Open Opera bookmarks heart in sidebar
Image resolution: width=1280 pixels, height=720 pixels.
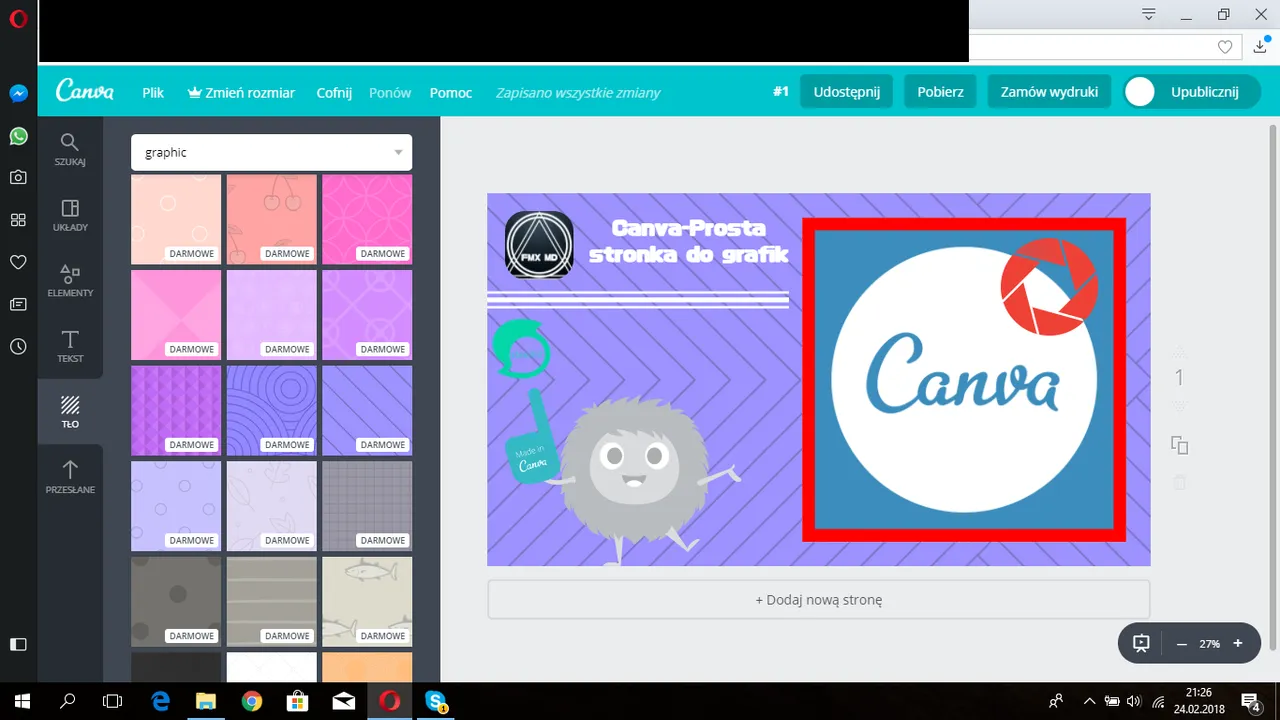click(x=18, y=262)
